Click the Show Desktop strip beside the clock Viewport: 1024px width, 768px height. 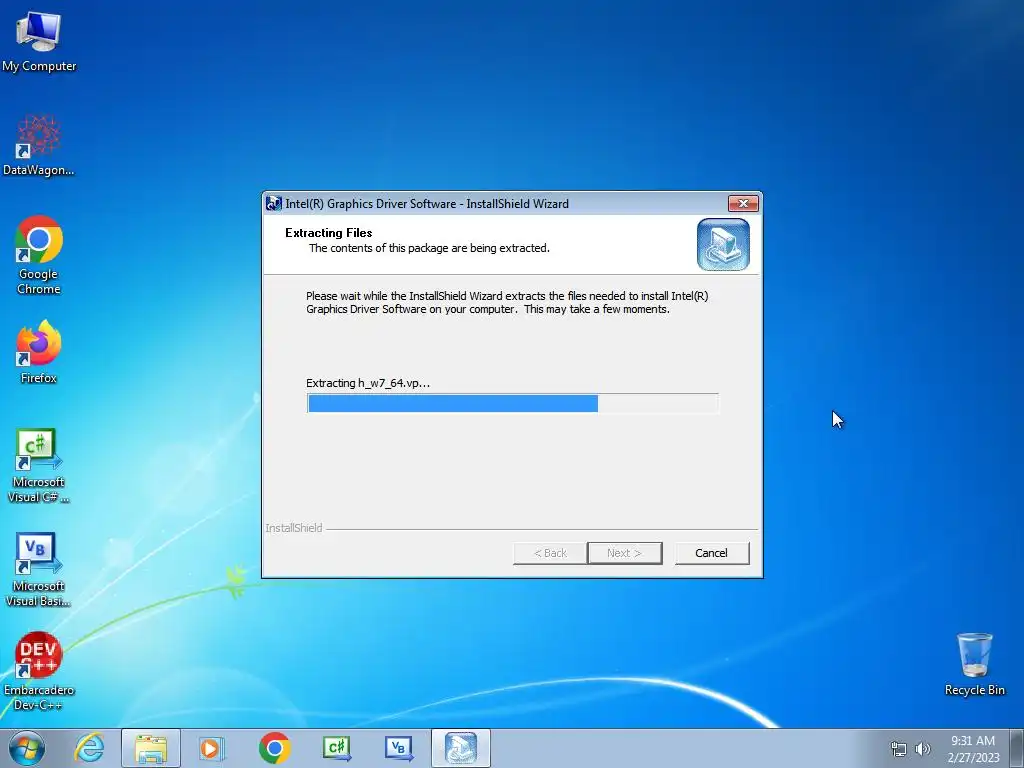point(1017,748)
